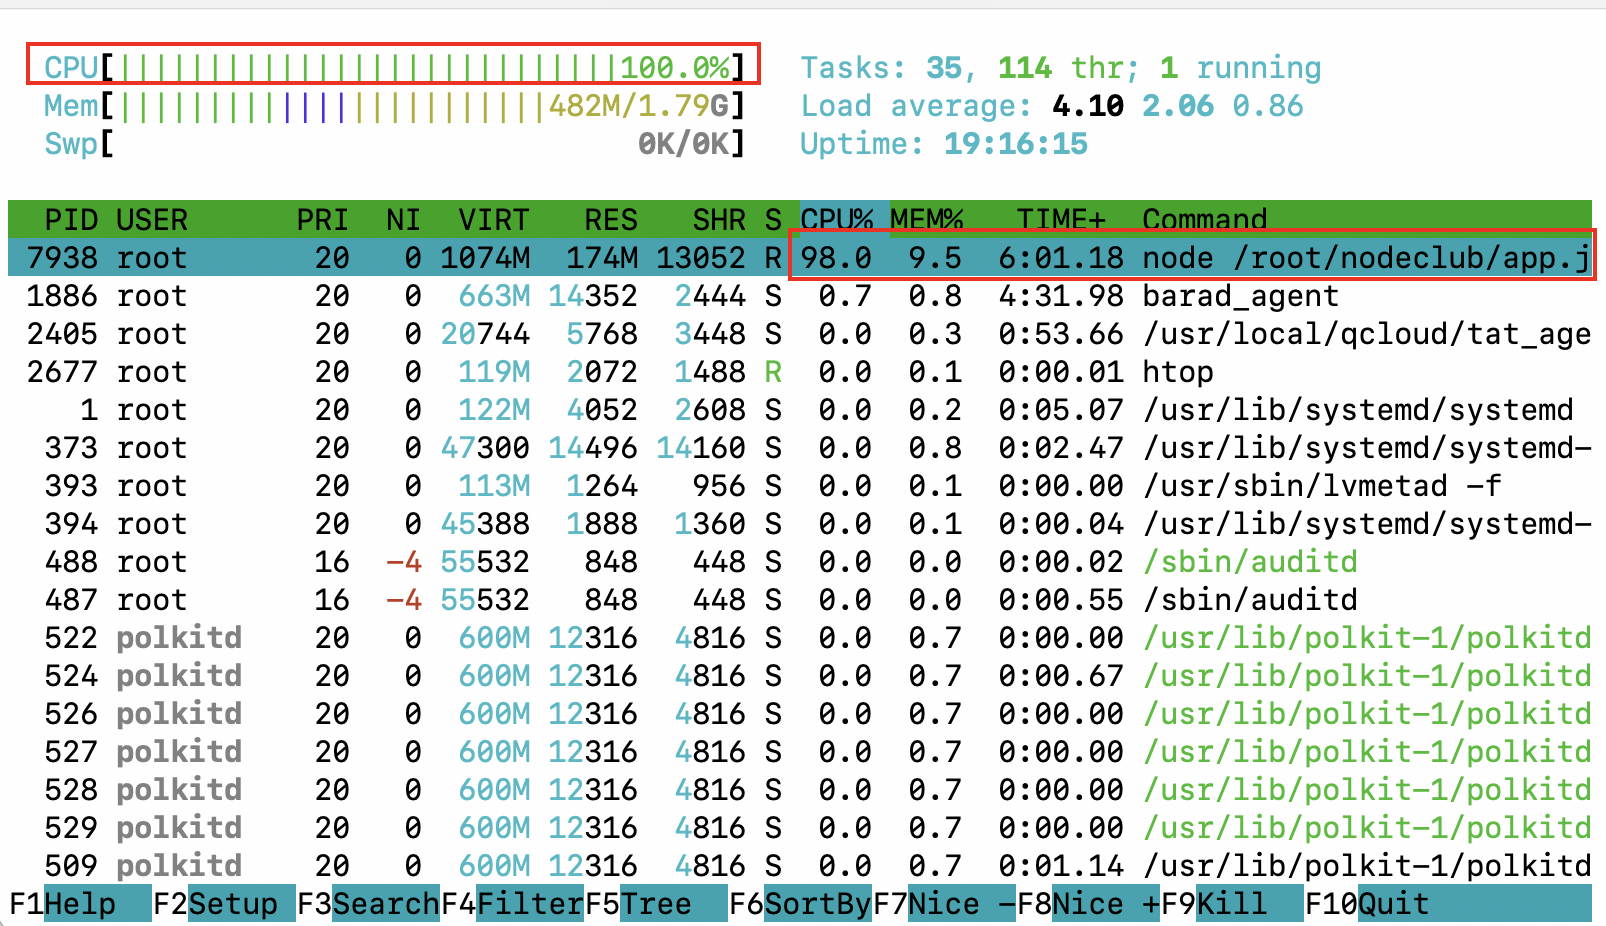1606x926 pixels.
Task: Sort by the MEM% column header
Action: point(927,219)
